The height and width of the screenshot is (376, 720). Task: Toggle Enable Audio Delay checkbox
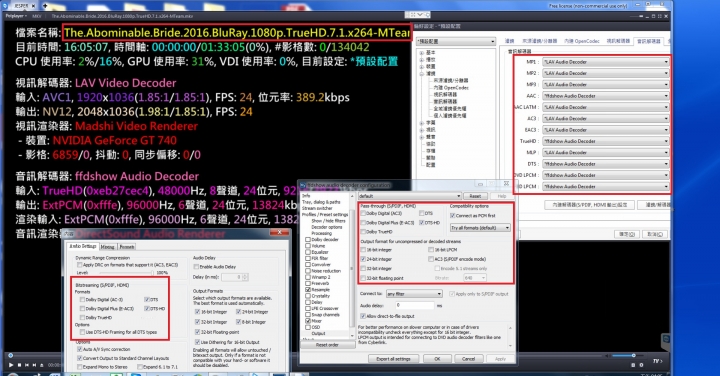(x=197, y=266)
